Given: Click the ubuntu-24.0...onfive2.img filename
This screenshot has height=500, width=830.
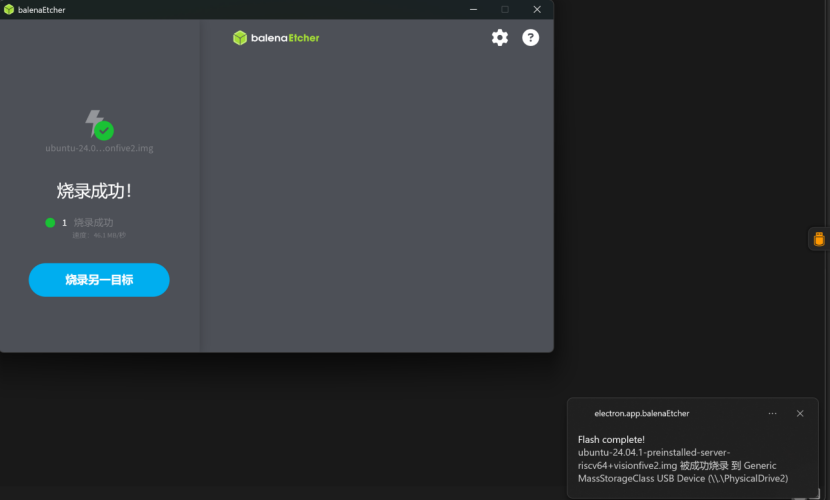Looking at the screenshot, I should (x=99, y=148).
